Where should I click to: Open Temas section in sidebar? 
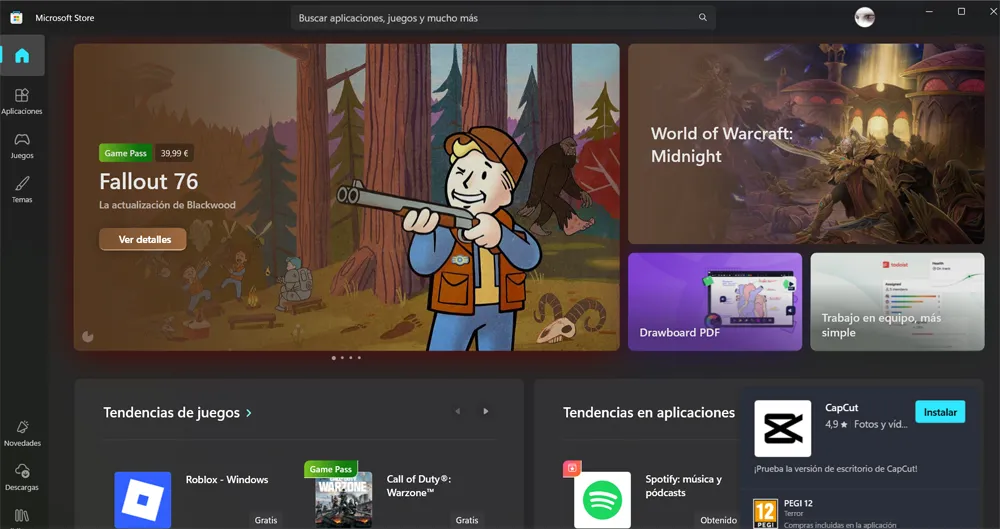(x=22, y=190)
